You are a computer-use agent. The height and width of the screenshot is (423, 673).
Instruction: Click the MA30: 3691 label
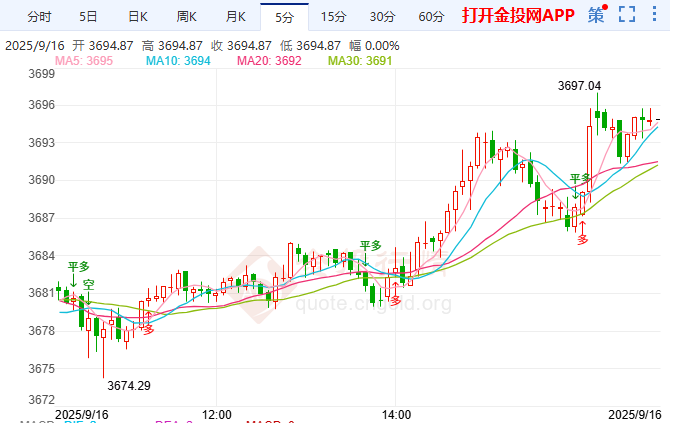coord(360,61)
